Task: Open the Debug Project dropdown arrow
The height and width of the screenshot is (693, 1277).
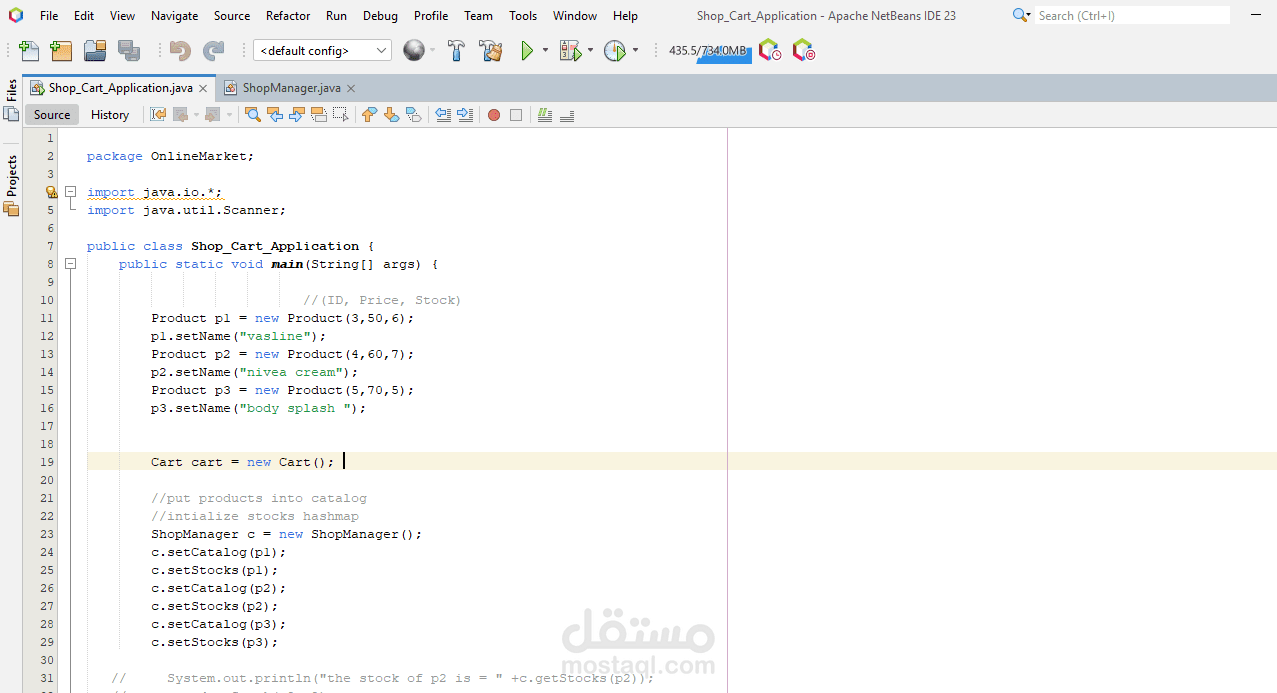Action: pos(590,51)
